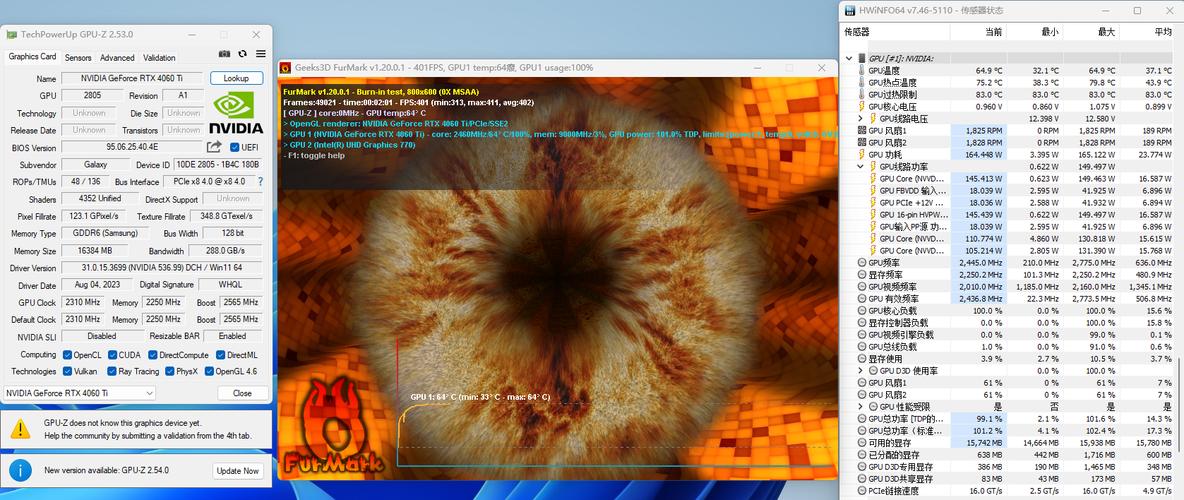Image resolution: width=1184 pixels, height=500 pixels.
Task: Click the 当前 column header in HWiNFO
Action: [978, 32]
